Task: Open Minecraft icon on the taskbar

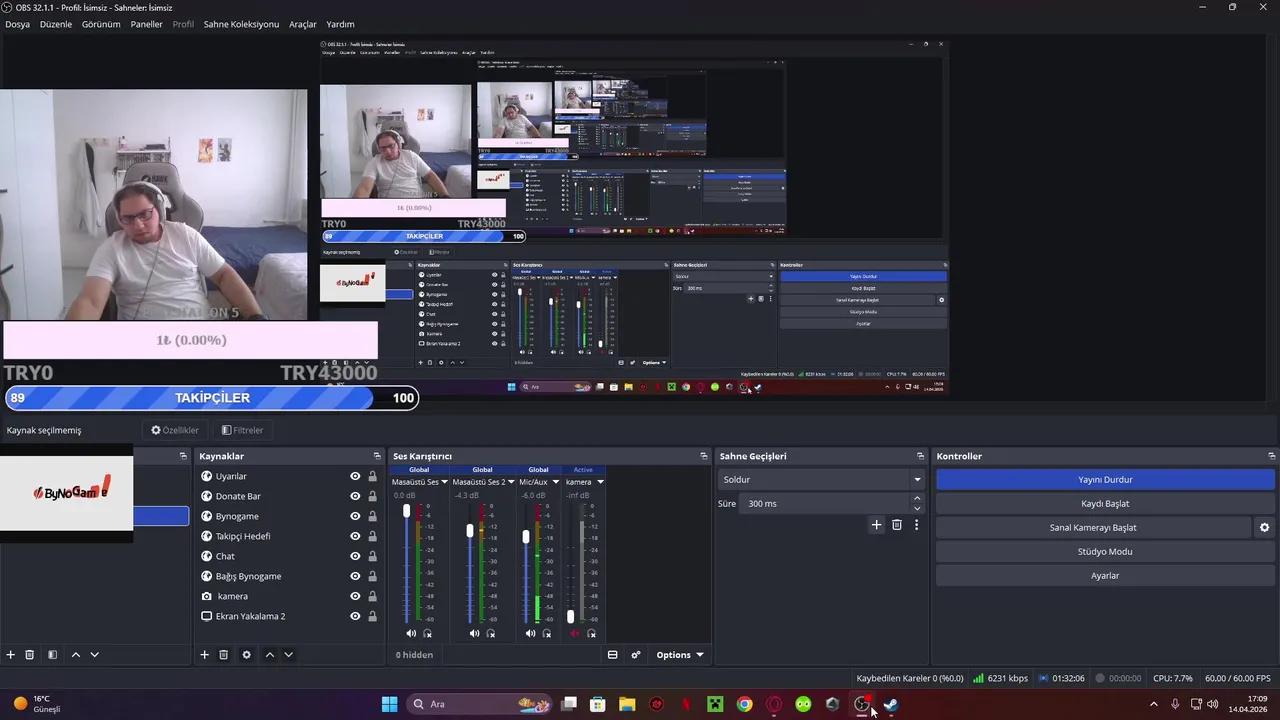Action: [715, 704]
